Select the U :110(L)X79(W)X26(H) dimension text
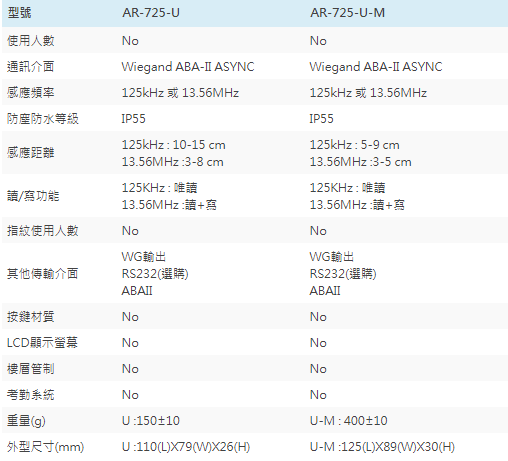Screen dimensions: 508x461 186,447
